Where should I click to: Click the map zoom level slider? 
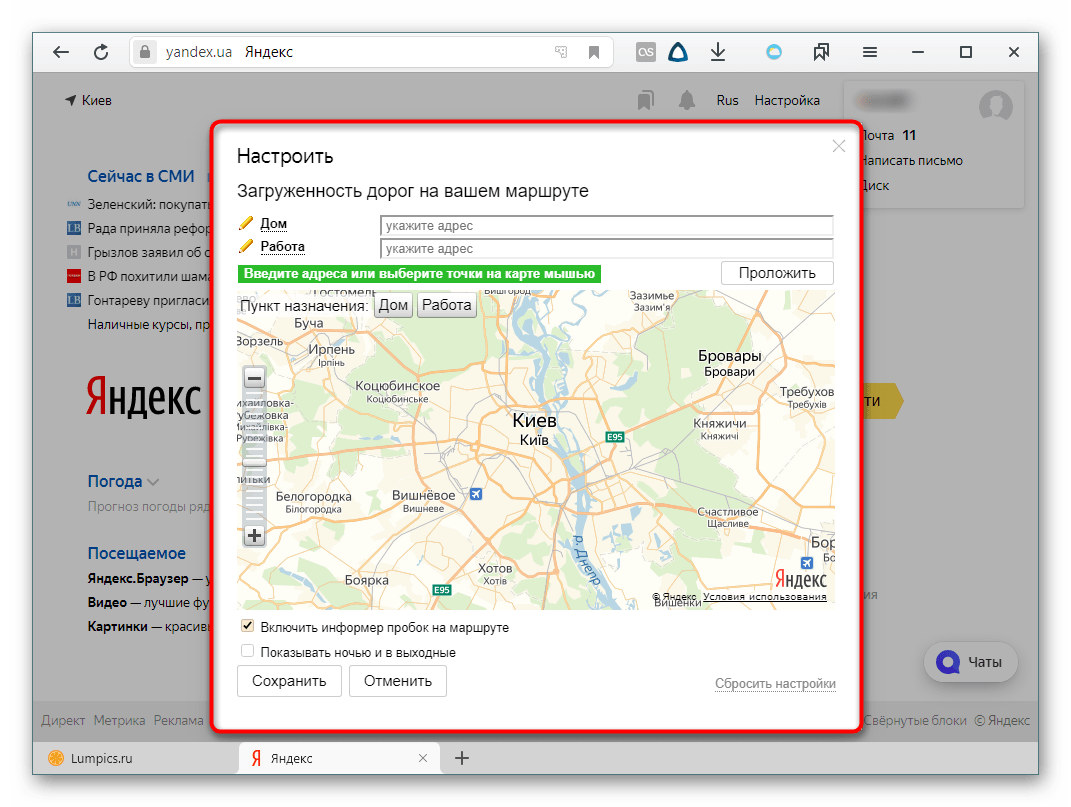tap(254, 456)
